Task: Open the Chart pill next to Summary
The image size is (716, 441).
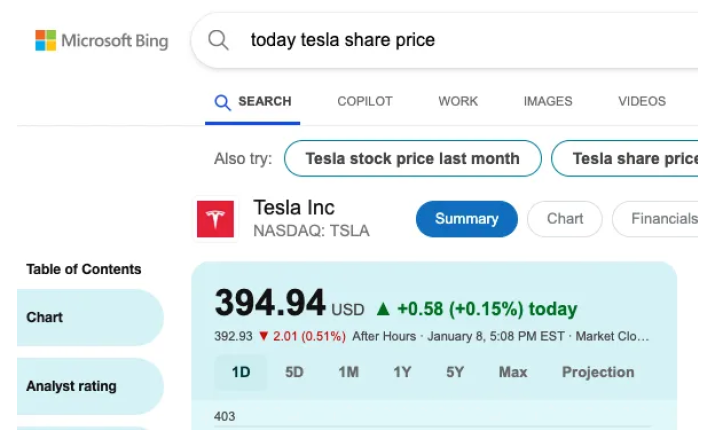Action: click(x=565, y=219)
